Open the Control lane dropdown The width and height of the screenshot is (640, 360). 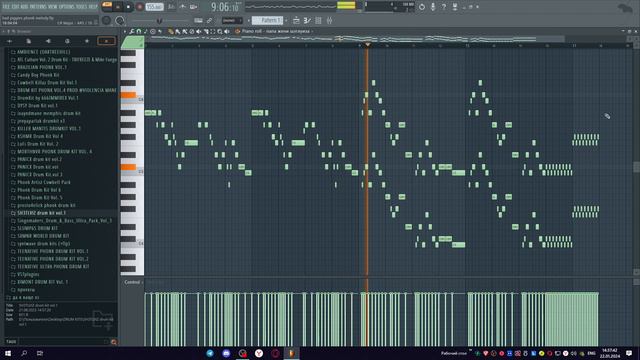click(133, 282)
